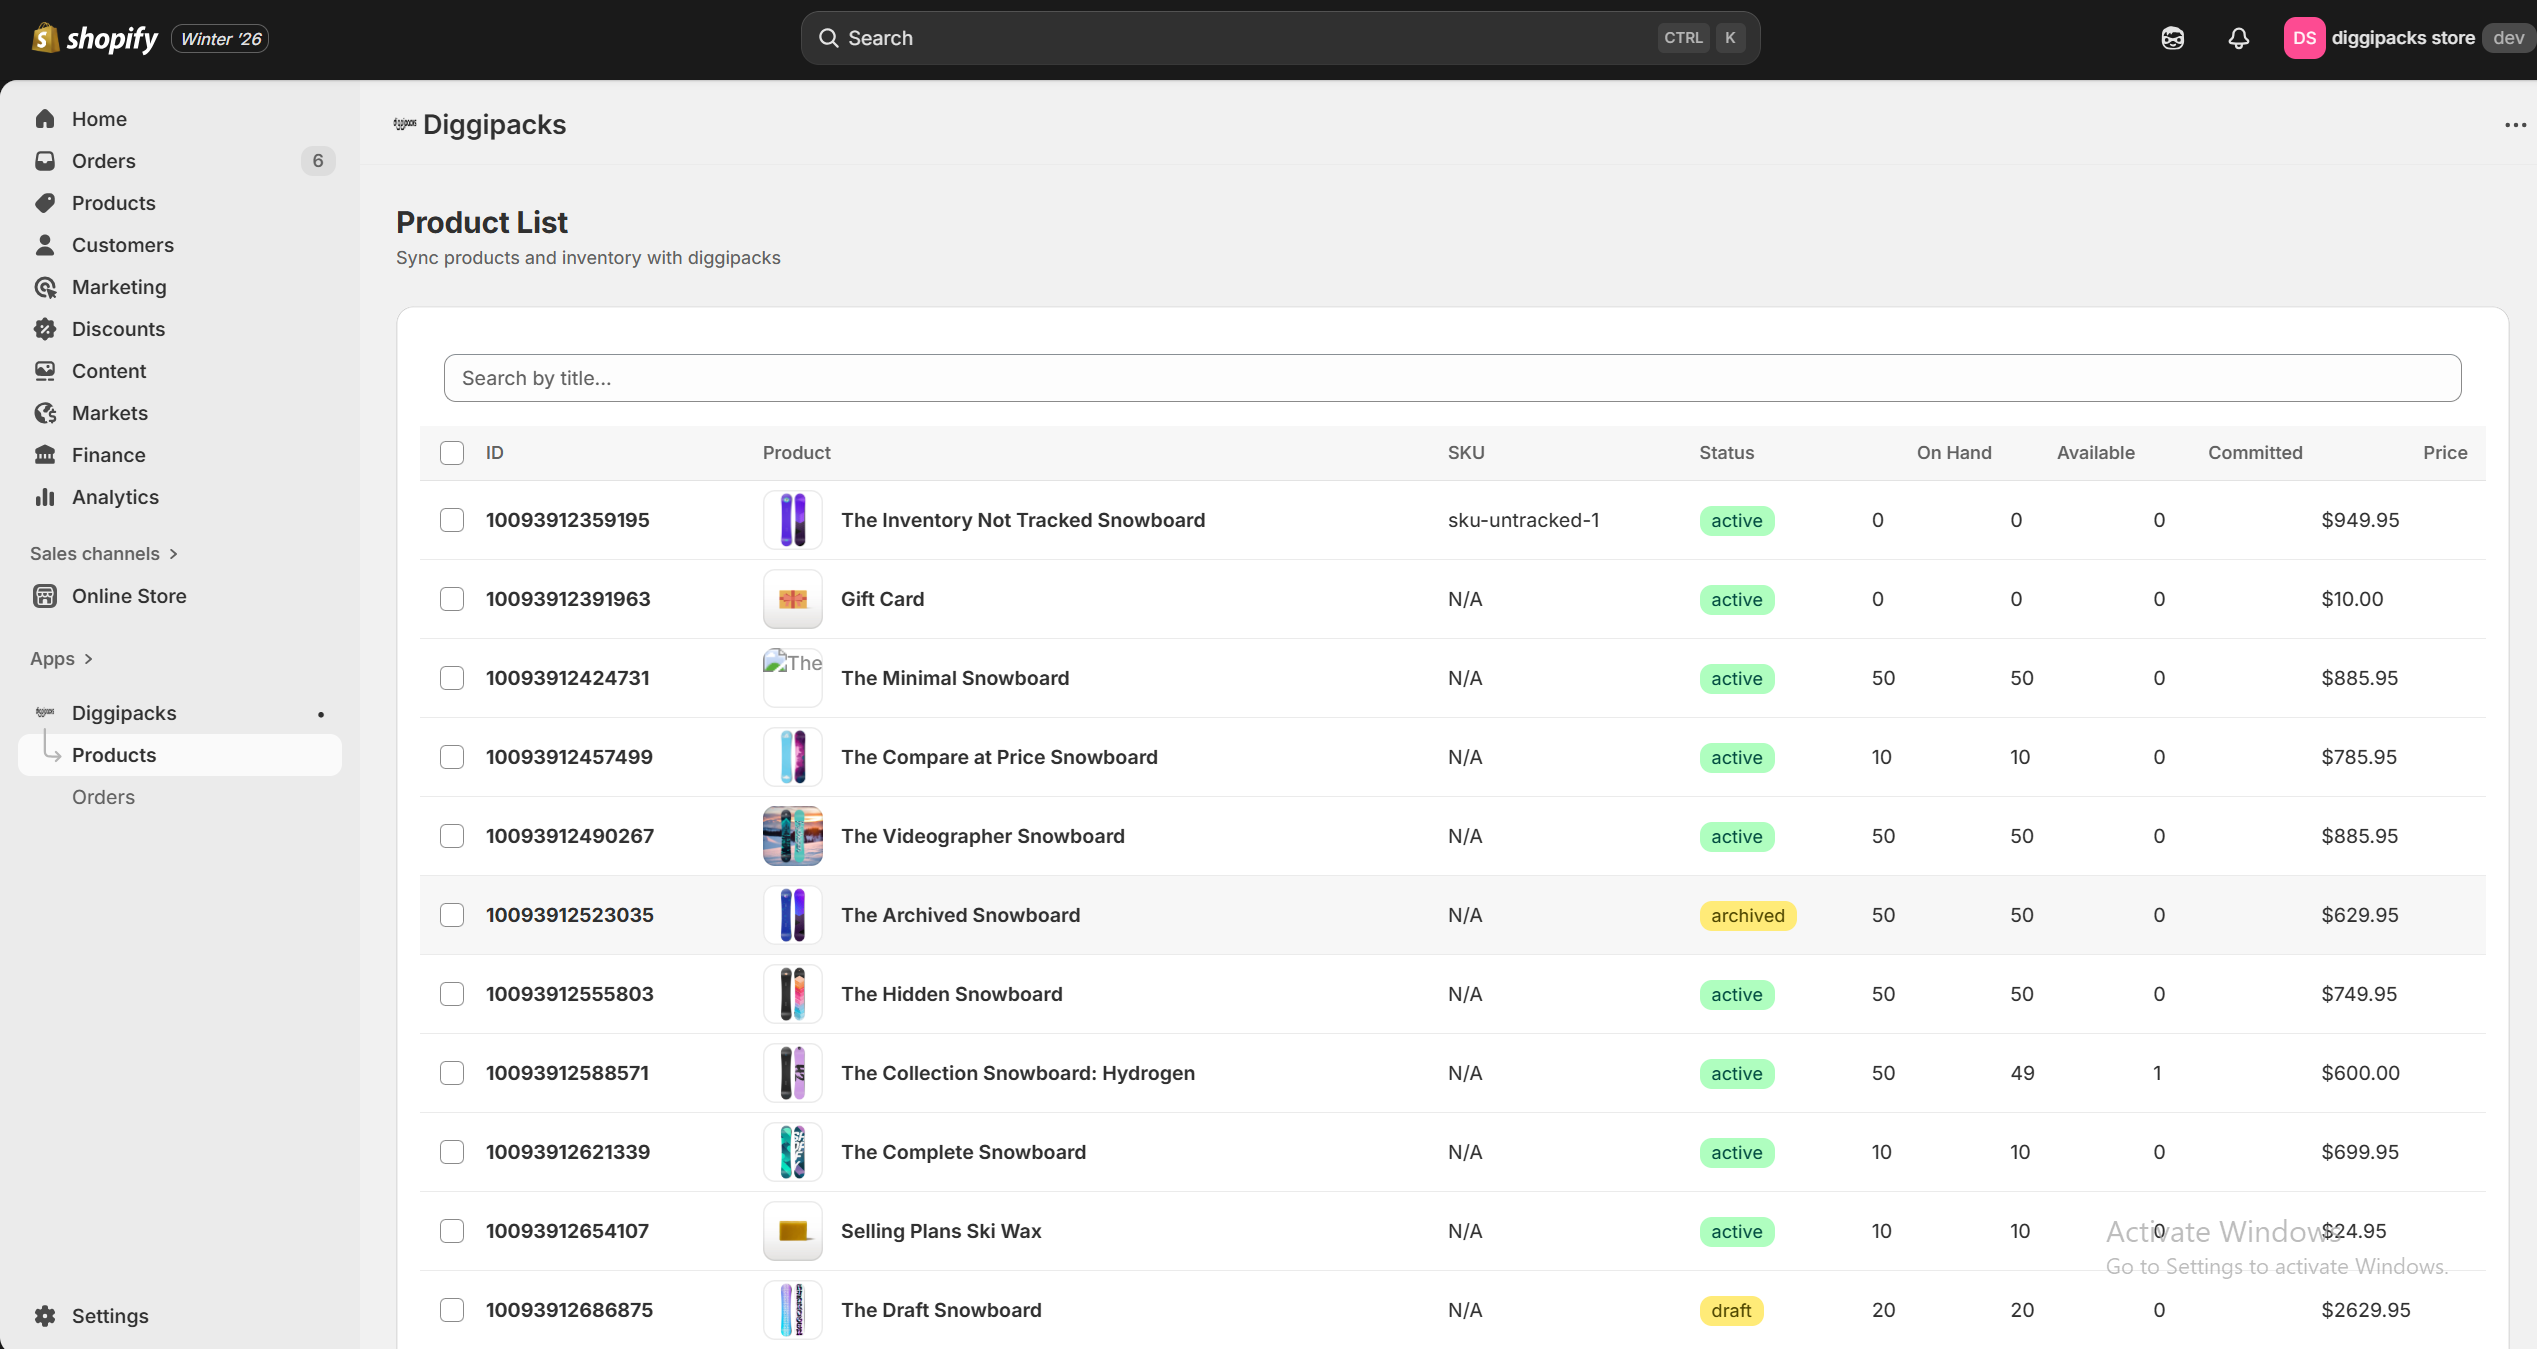Open Markets from the sidebar
Screen dimensions: 2537x1349
pos(110,413)
